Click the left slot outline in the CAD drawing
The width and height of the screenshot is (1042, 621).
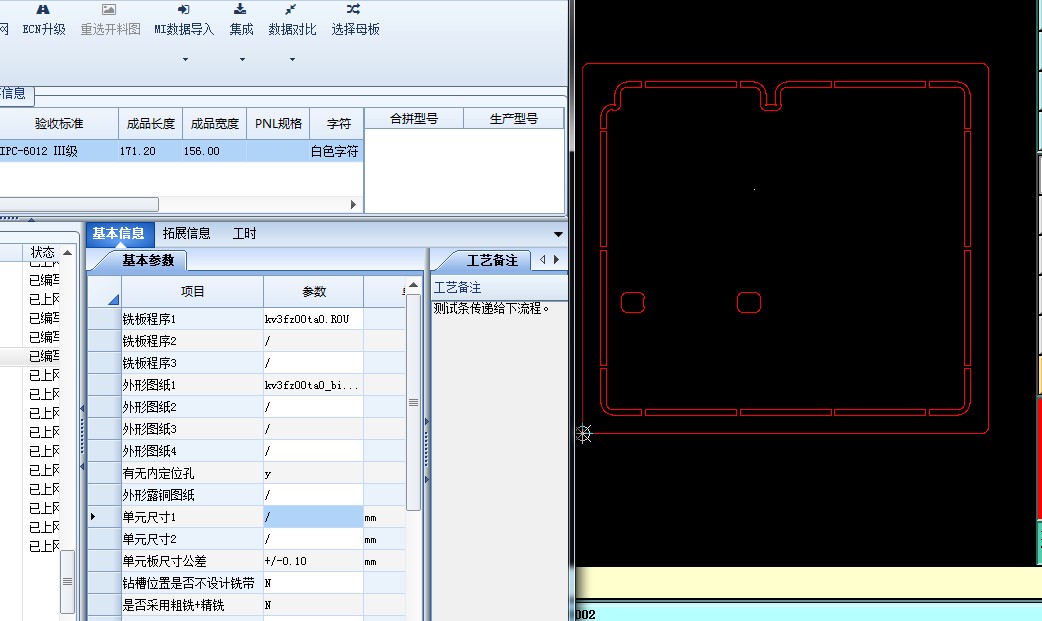633,303
